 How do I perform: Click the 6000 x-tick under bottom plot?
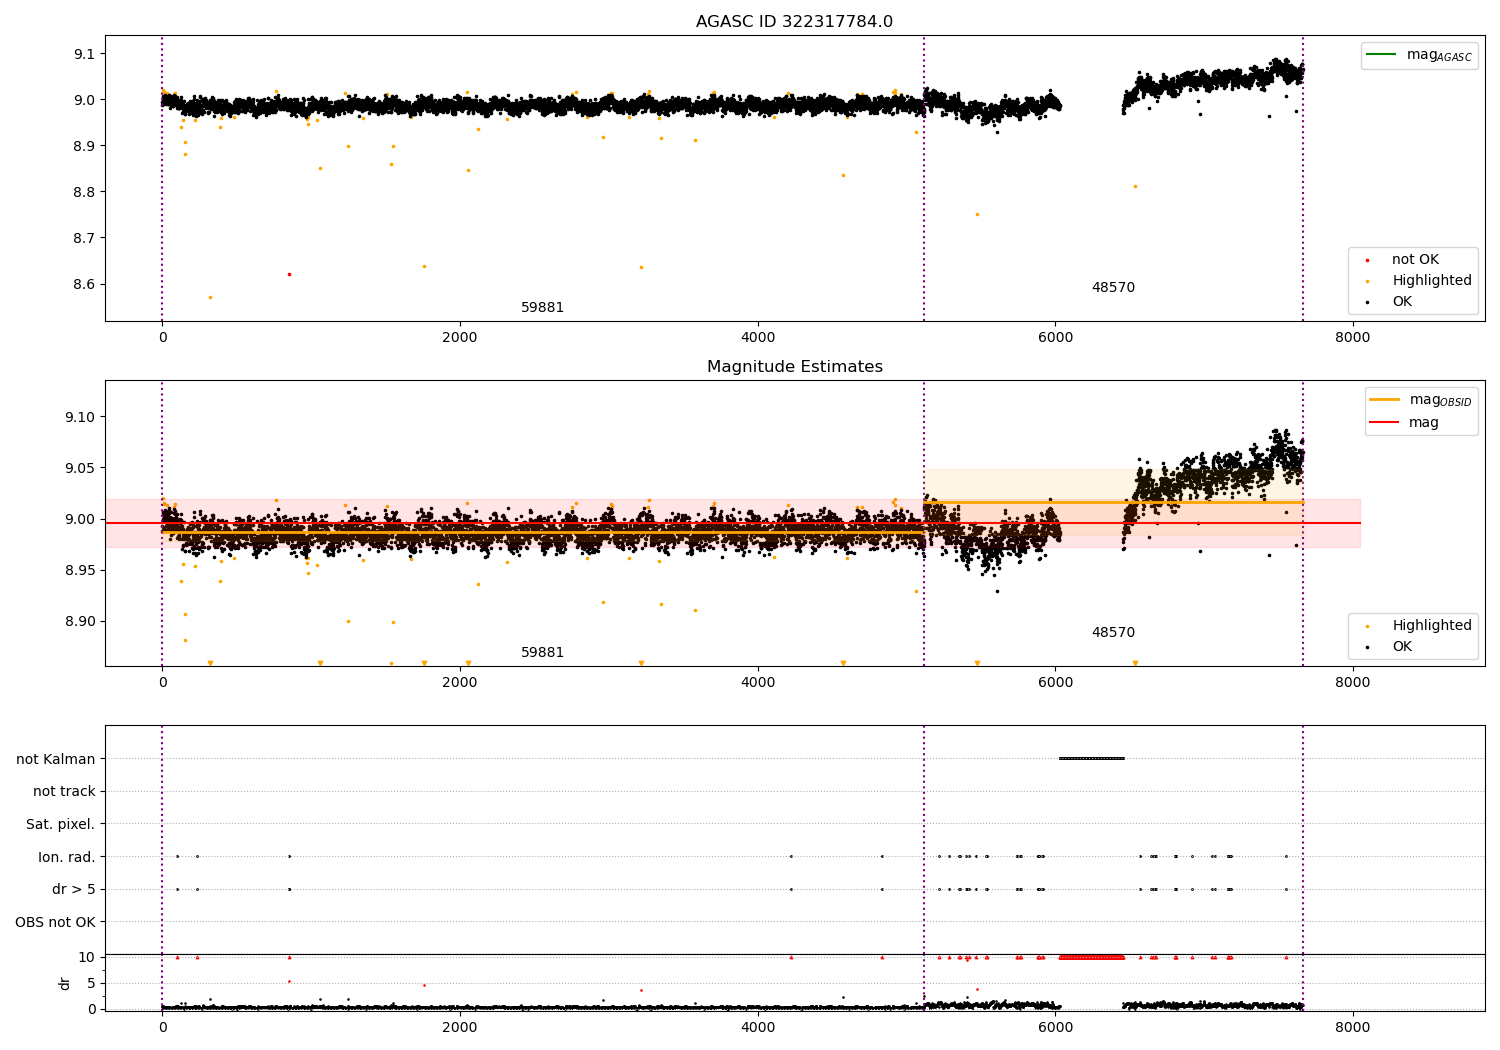[1055, 1028]
